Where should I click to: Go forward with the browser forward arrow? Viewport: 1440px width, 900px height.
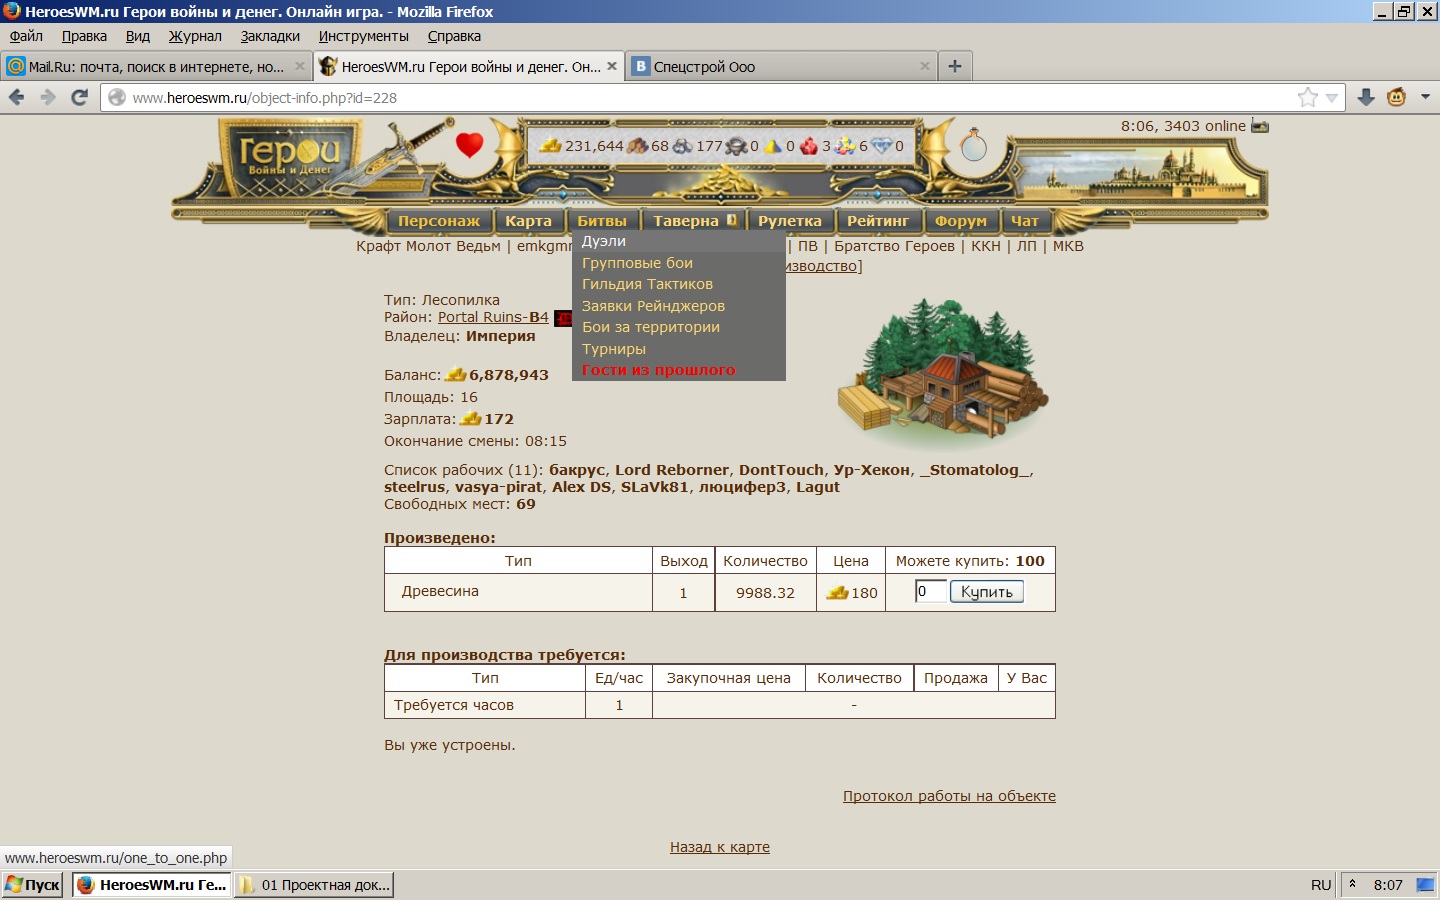coord(48,97)
